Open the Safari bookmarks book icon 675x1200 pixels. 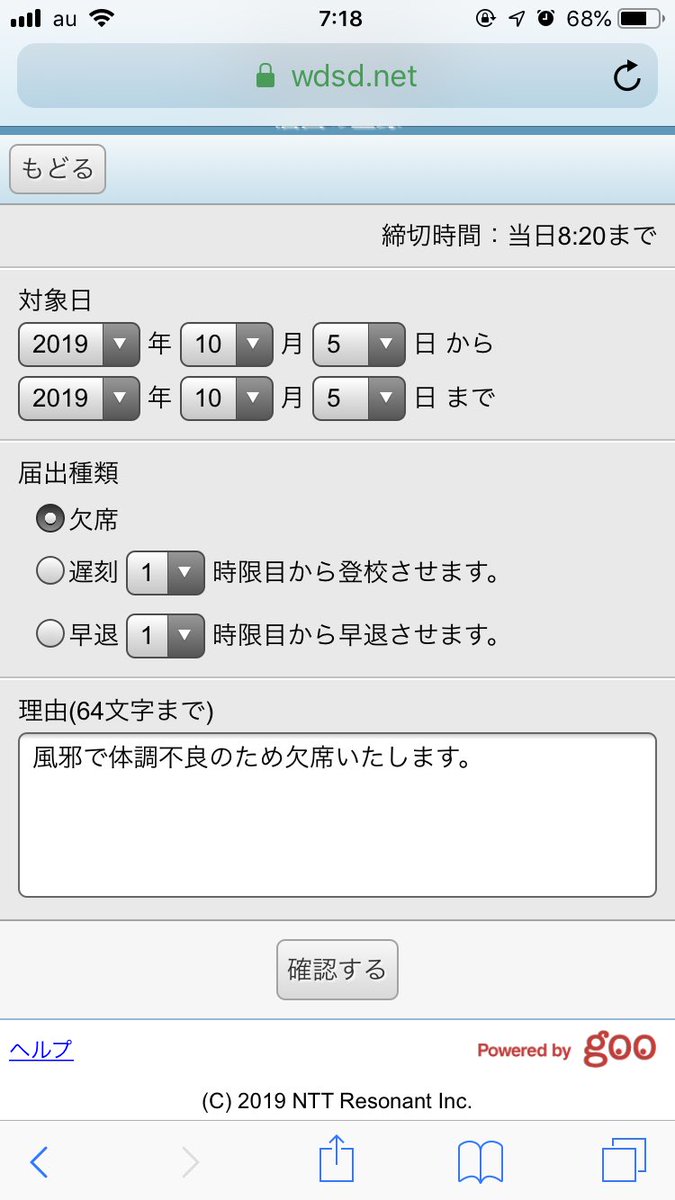[x=480, y=1163]
